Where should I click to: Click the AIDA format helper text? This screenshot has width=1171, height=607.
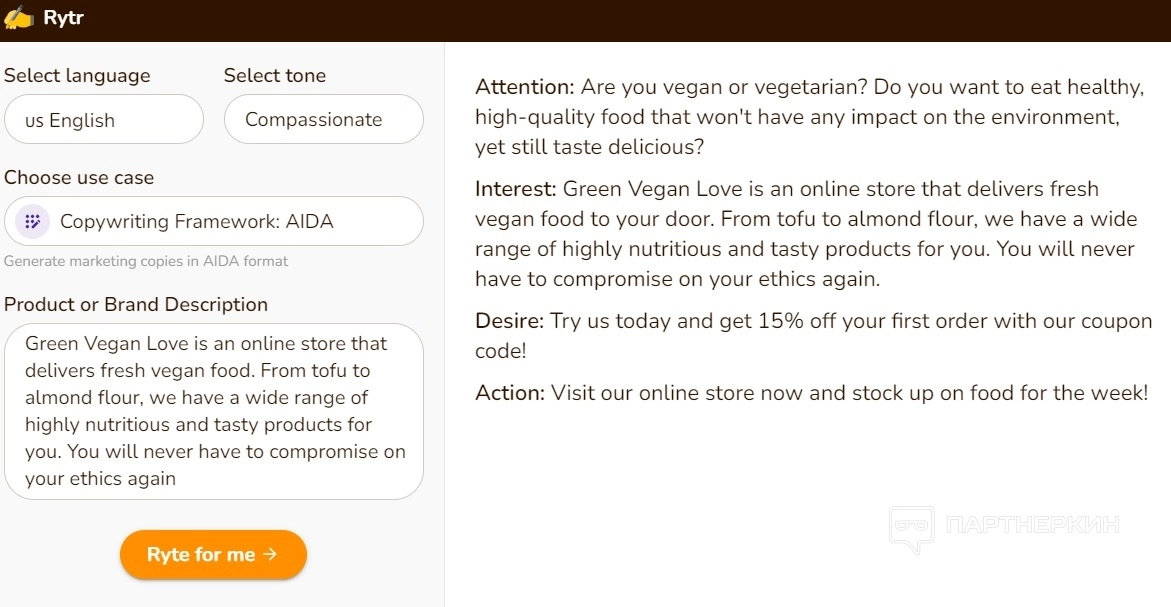click(146, 261)
